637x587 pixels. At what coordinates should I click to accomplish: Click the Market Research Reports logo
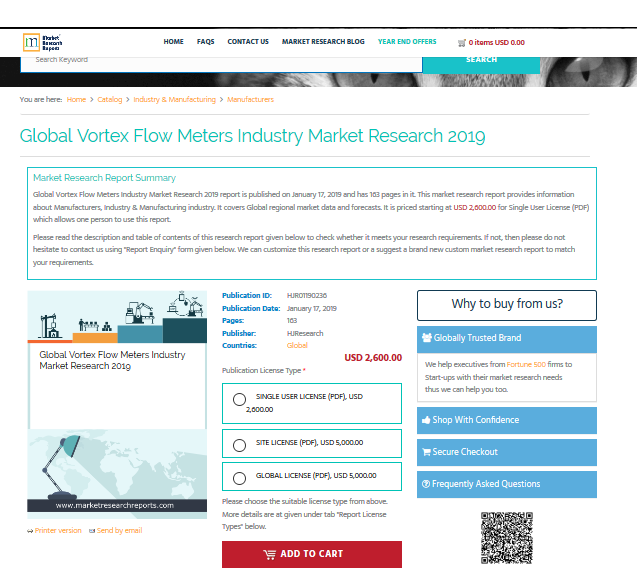click(x=43, y=42)
